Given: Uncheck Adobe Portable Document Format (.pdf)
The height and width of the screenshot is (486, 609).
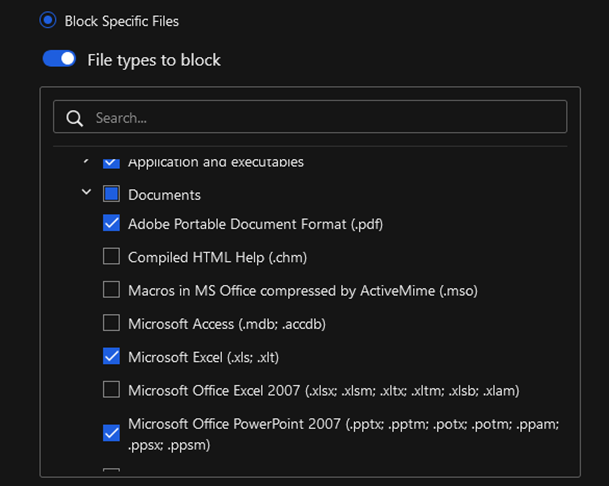Looking at the screenshot, I should tap(111, 223).
